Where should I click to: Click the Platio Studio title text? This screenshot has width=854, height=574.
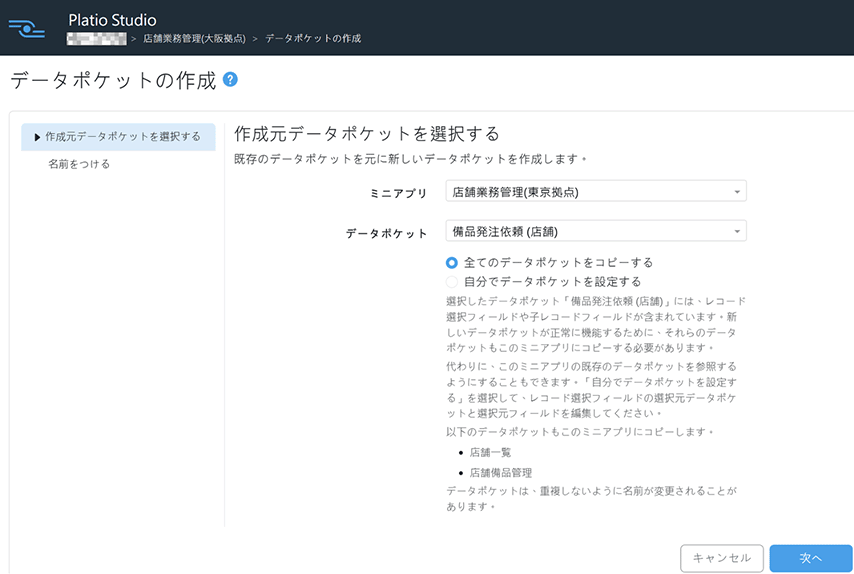point(112,20)
